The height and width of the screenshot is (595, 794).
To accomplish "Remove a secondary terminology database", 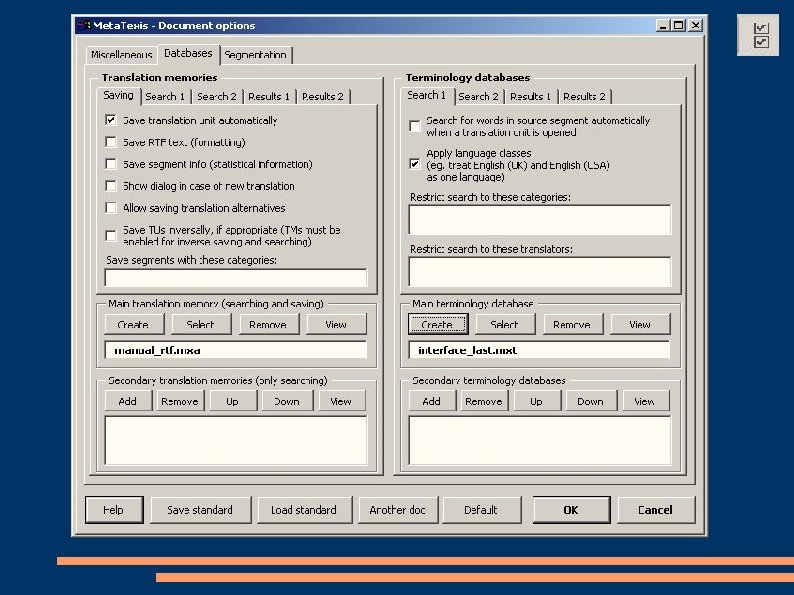I will click(484, 401).
